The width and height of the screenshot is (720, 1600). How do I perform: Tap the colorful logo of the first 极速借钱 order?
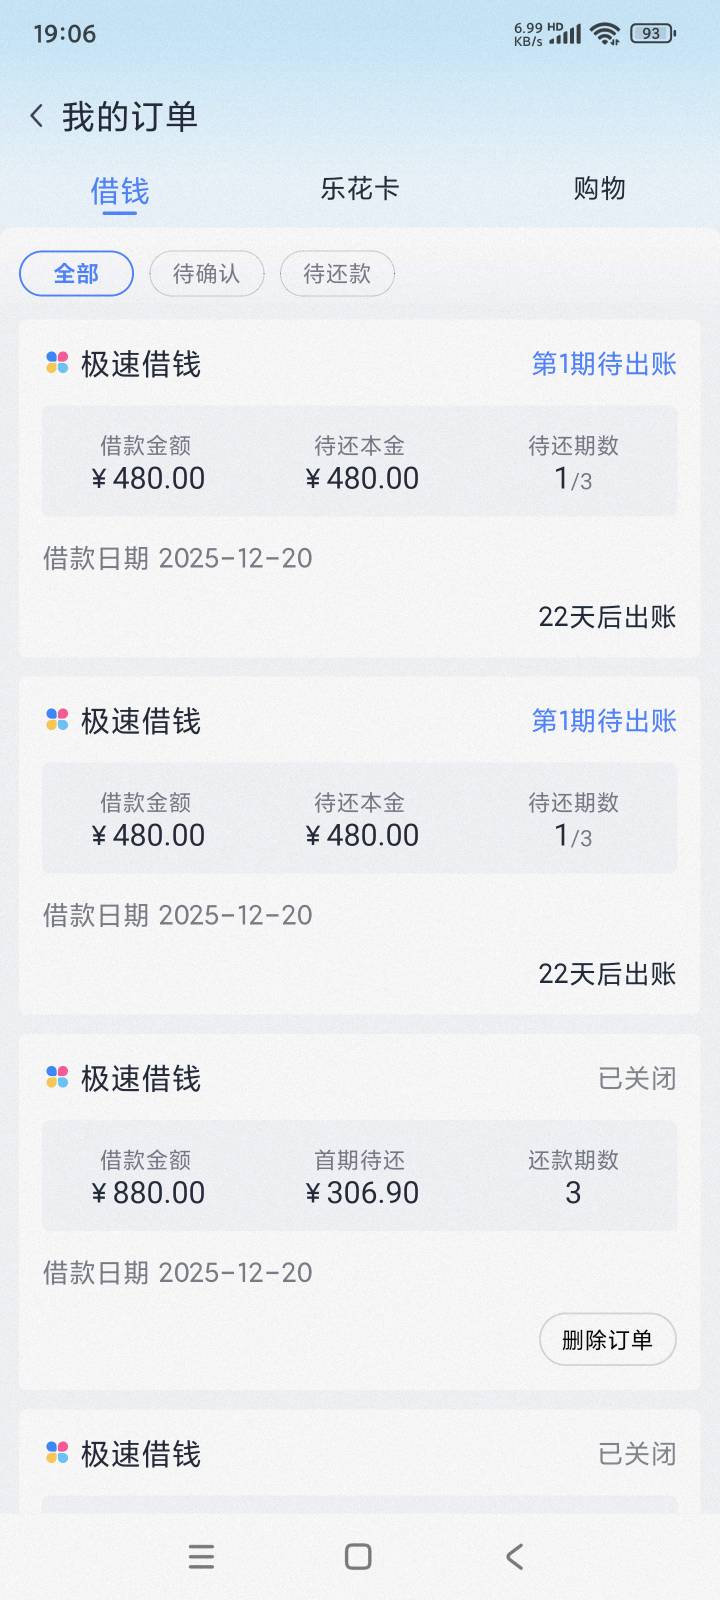point(57,363)
